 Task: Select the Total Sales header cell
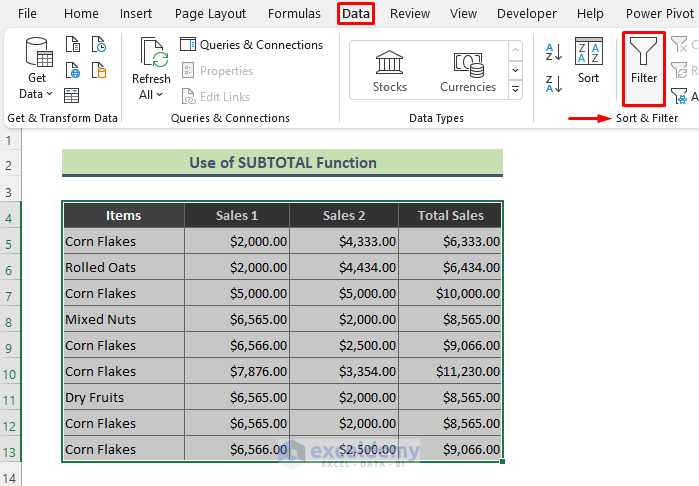pos(450,215)
